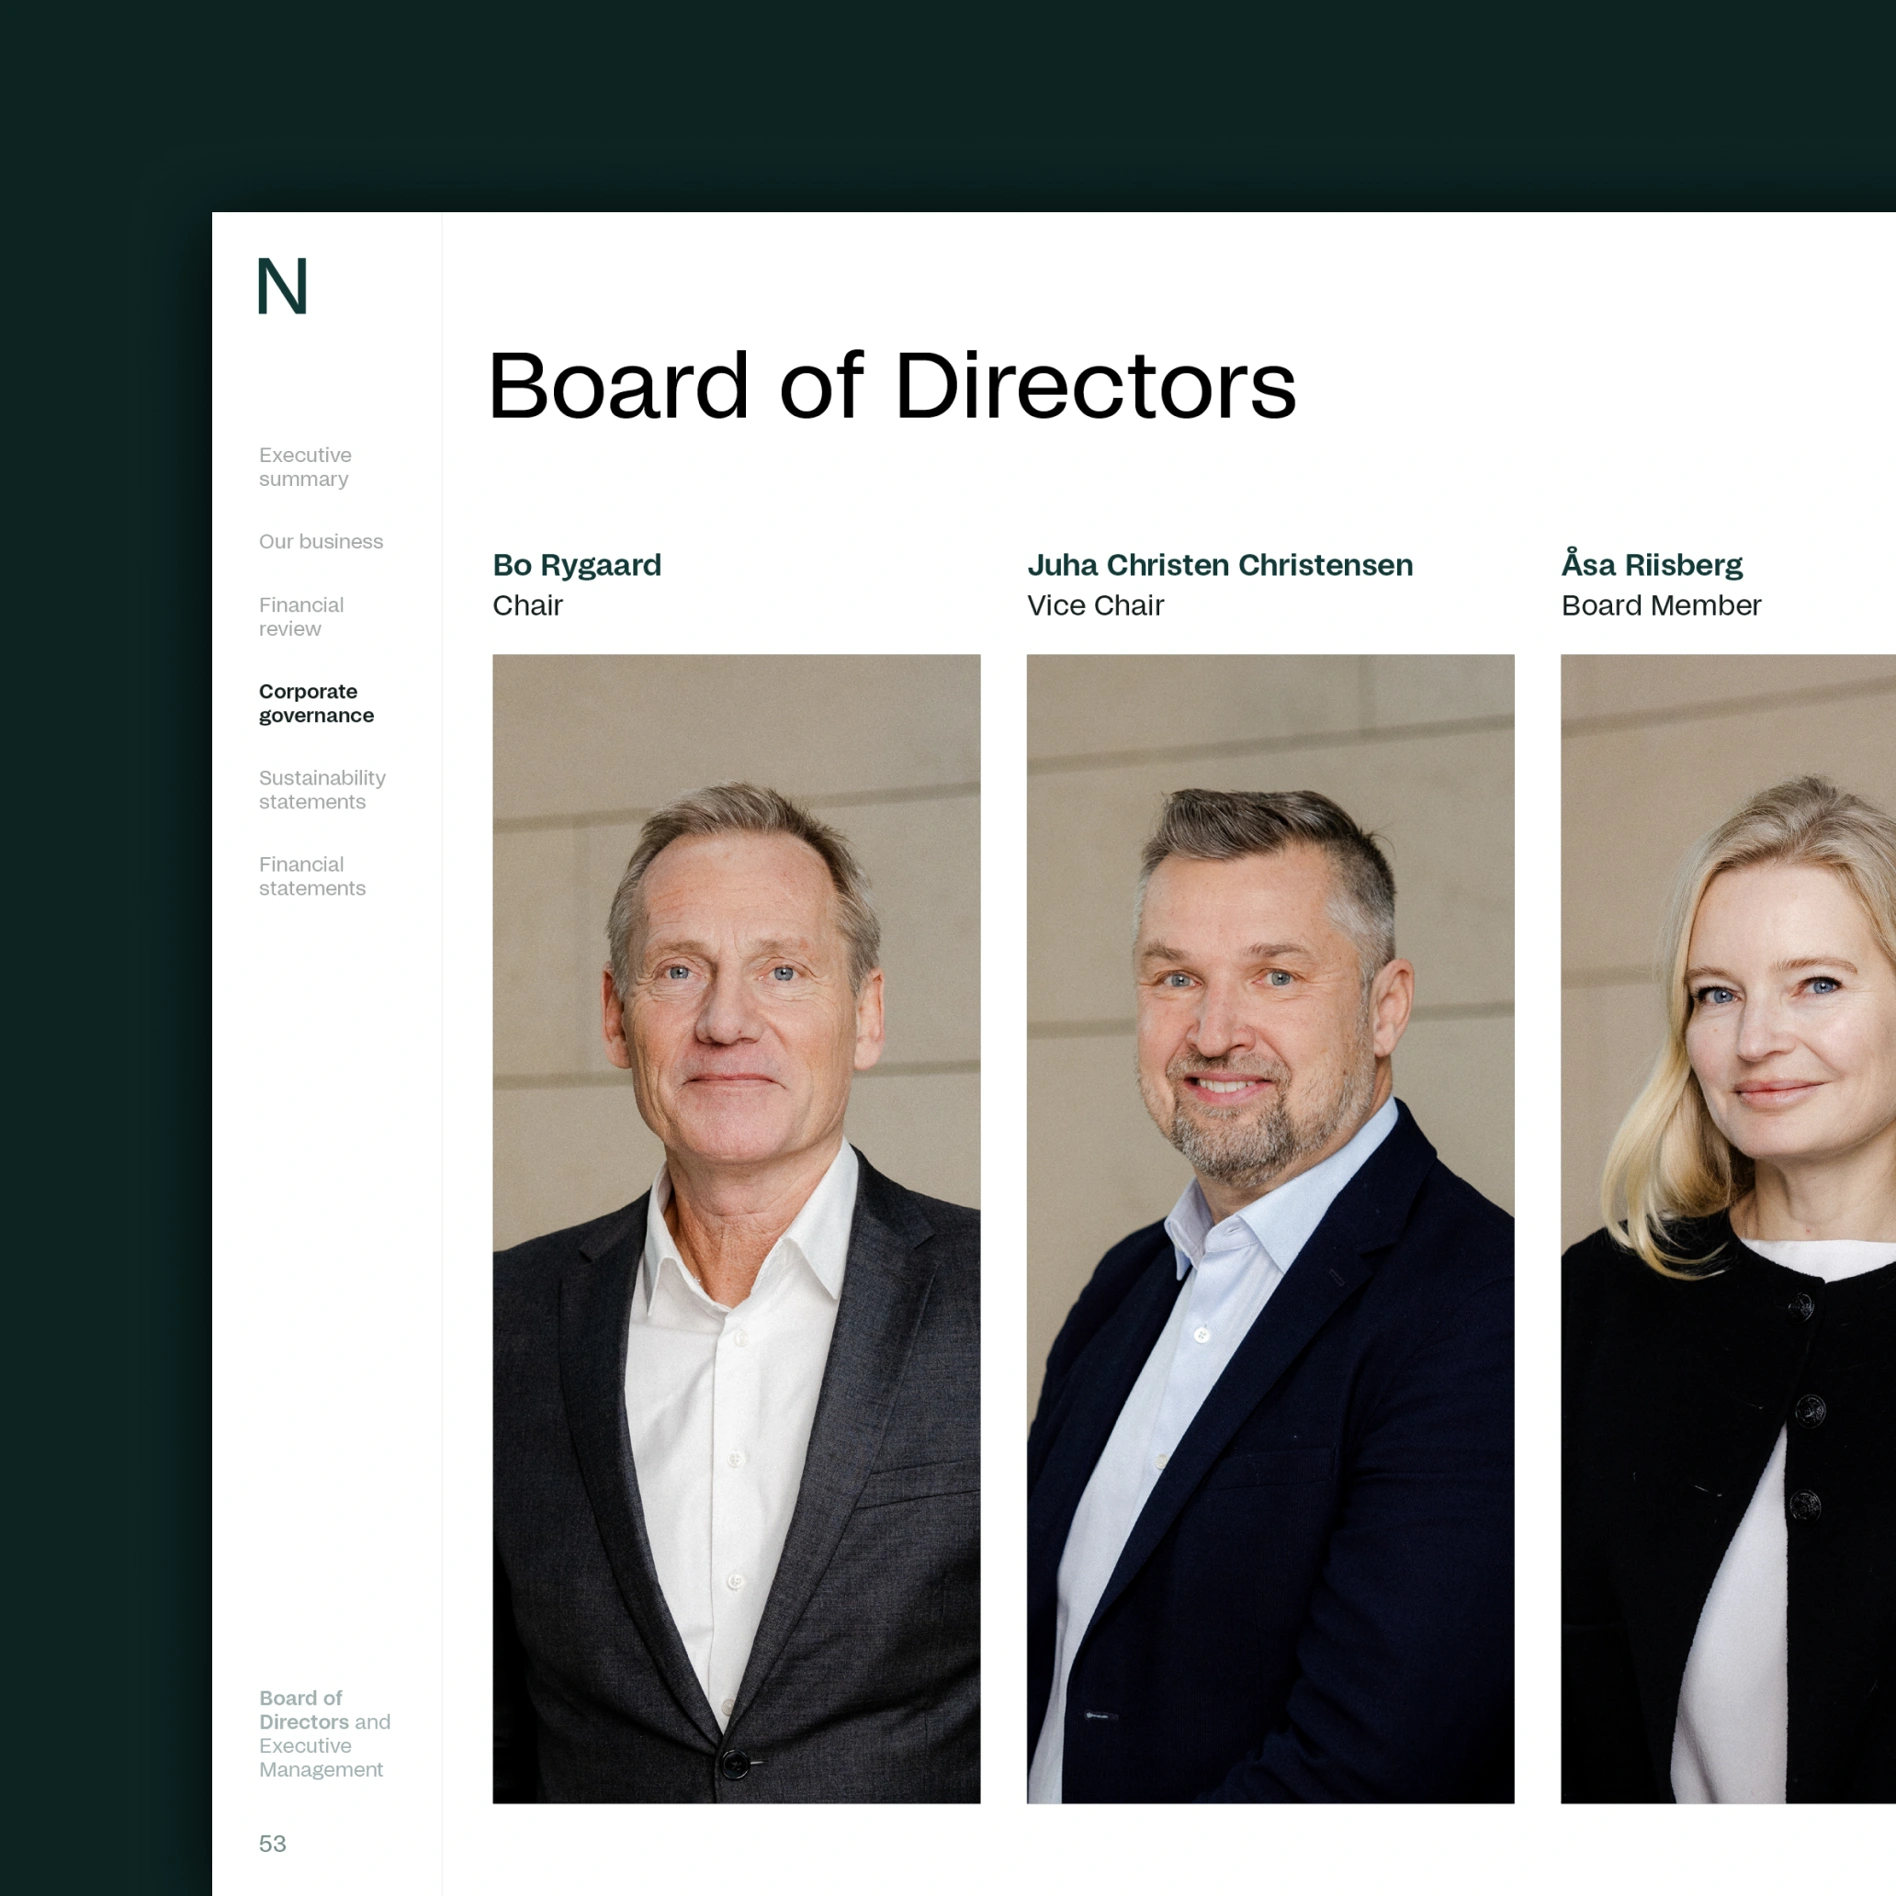Open Juha Christen Christensen's portrait photo
The image size is (1896, 1896).
tap(1270, 1228)
